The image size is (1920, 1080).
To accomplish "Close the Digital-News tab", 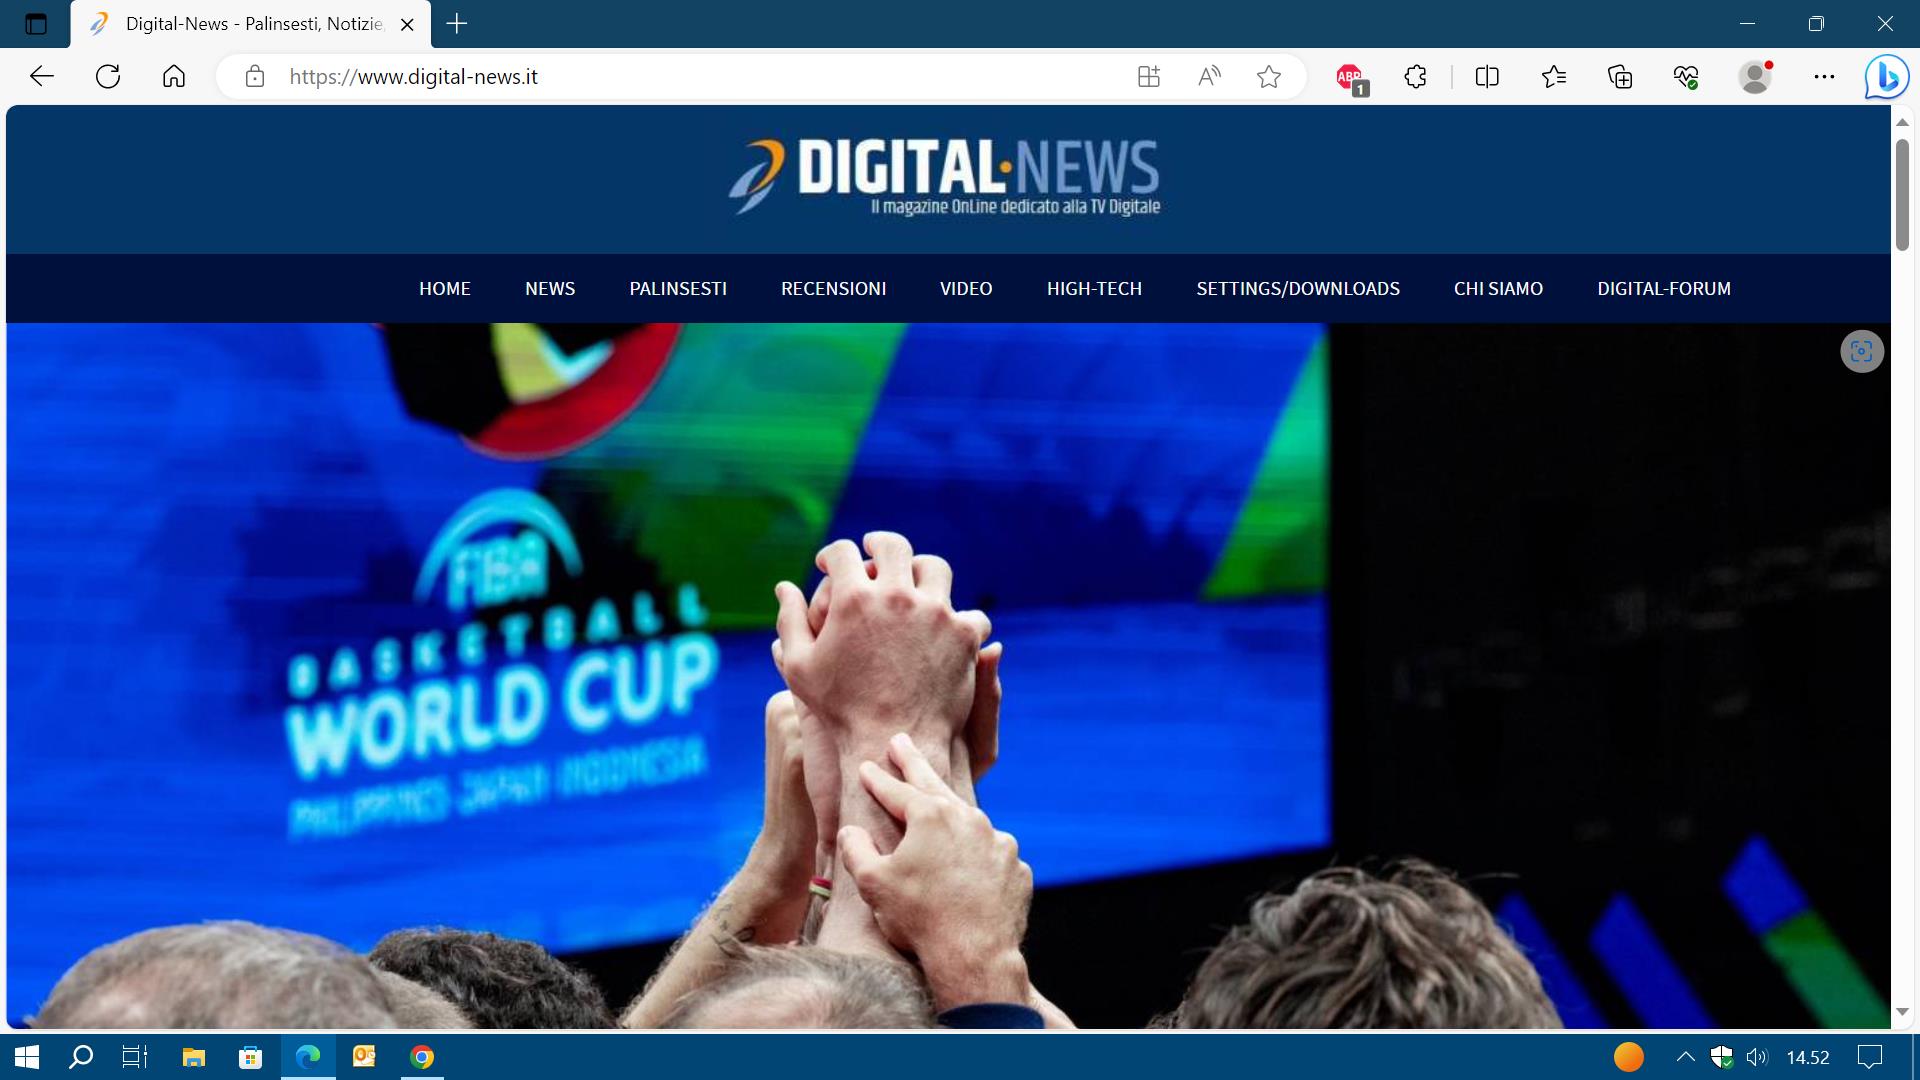I will tap(407, 25).
